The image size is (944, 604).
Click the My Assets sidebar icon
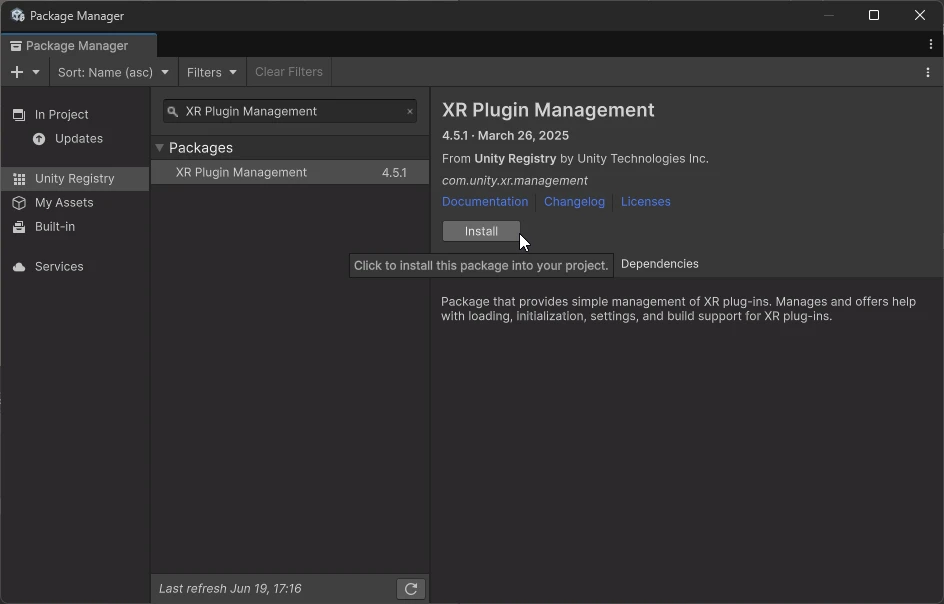tap(18, 202)
